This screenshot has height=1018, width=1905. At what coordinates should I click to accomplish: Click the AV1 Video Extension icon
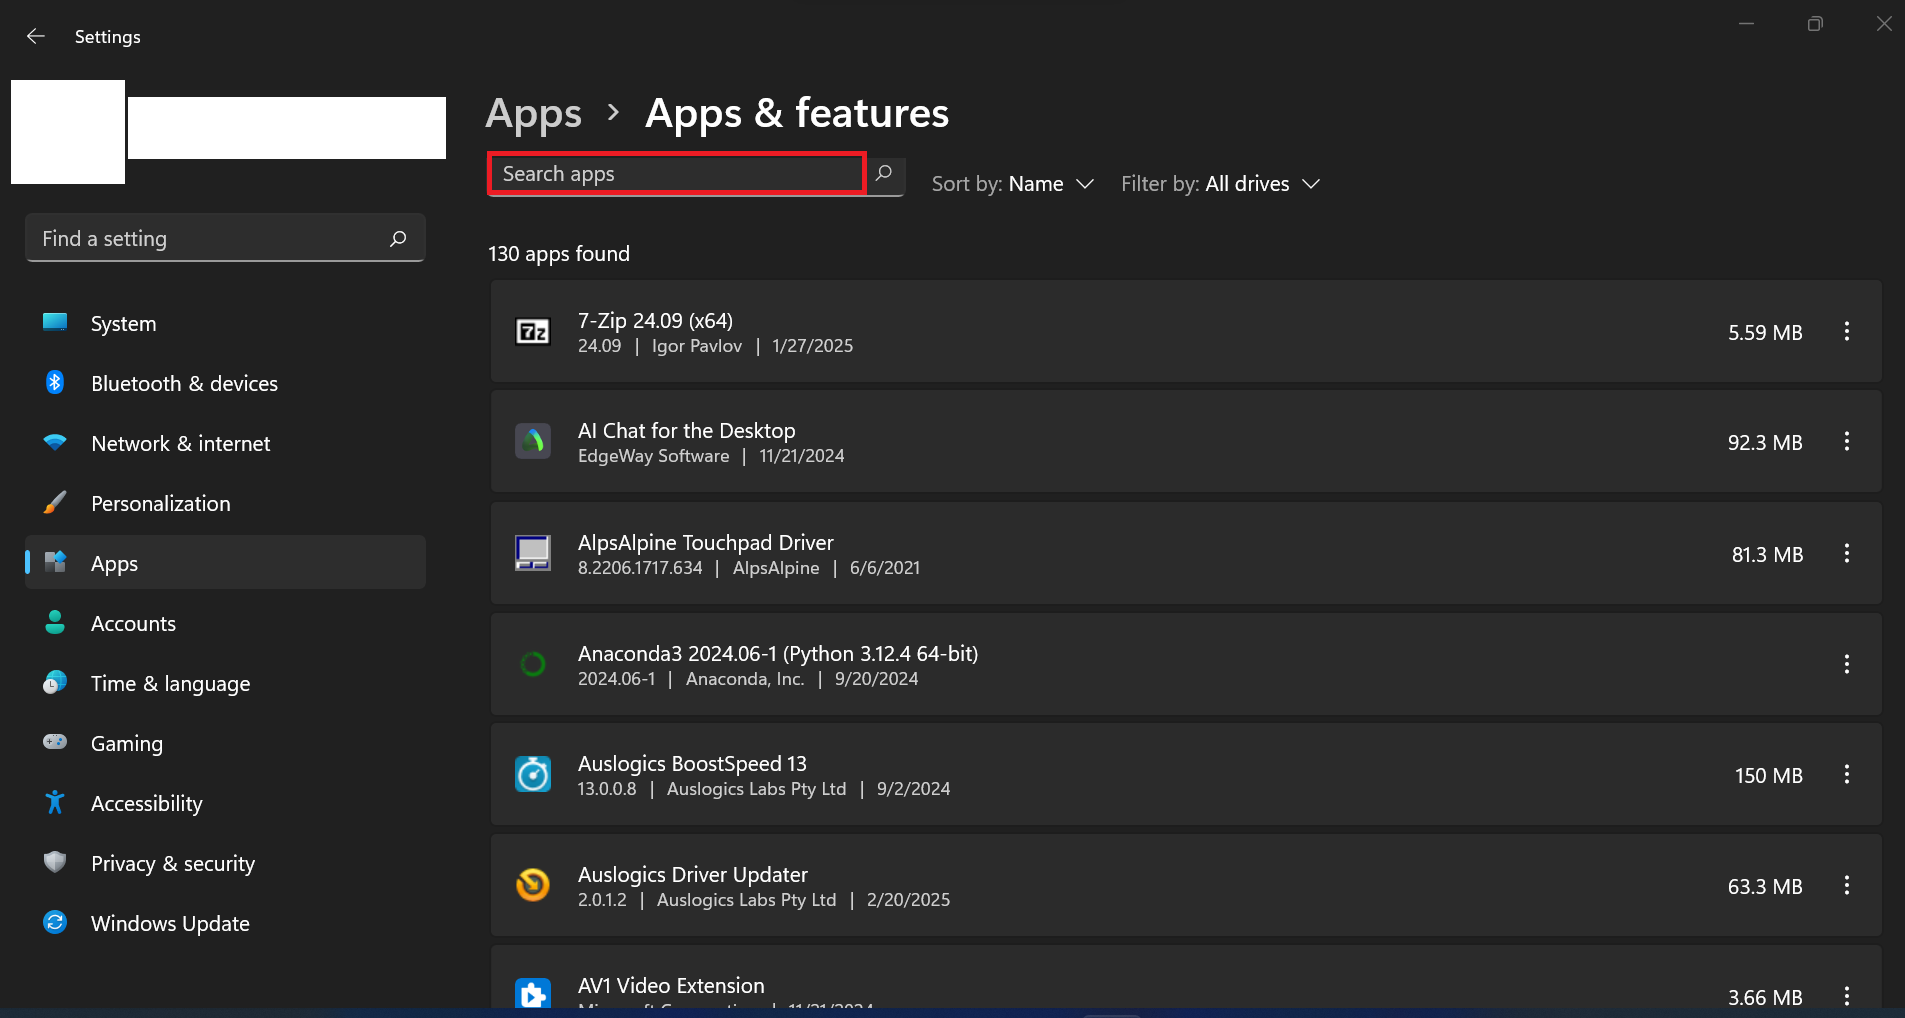click(533, 993)
